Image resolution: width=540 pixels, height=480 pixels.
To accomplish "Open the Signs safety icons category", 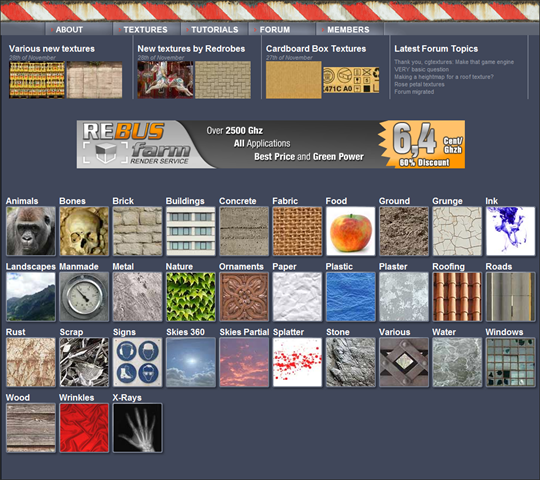I will tap(137, 362).
